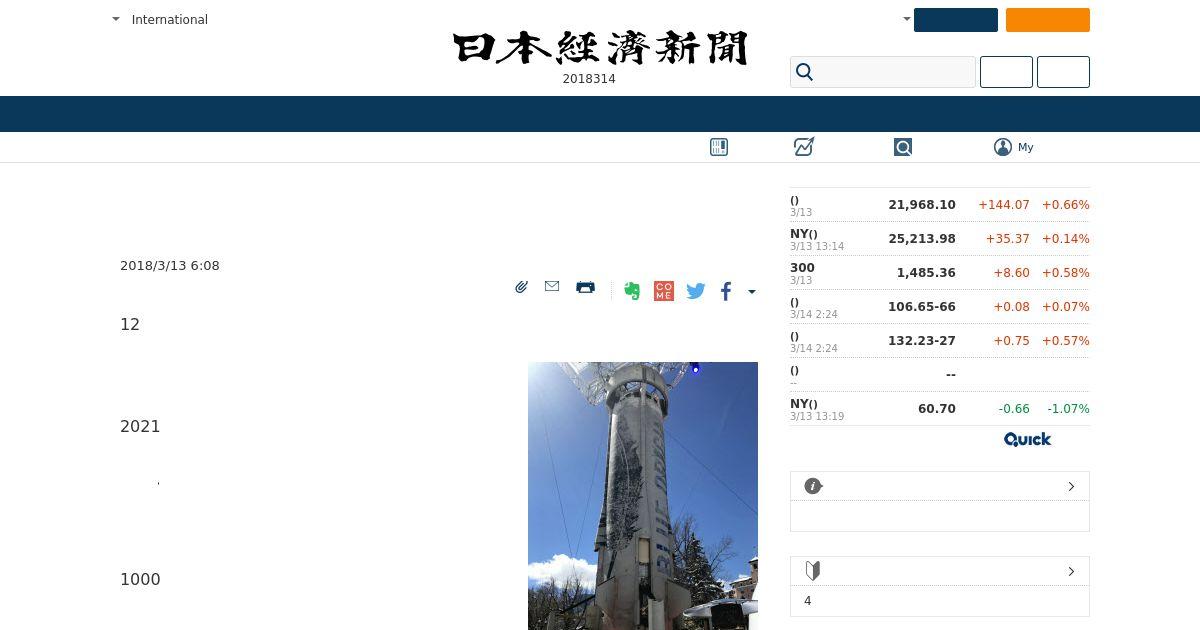Screen dimensions: 1200x630
Task: Open the article search icon
Action: [x=903, y=147]
